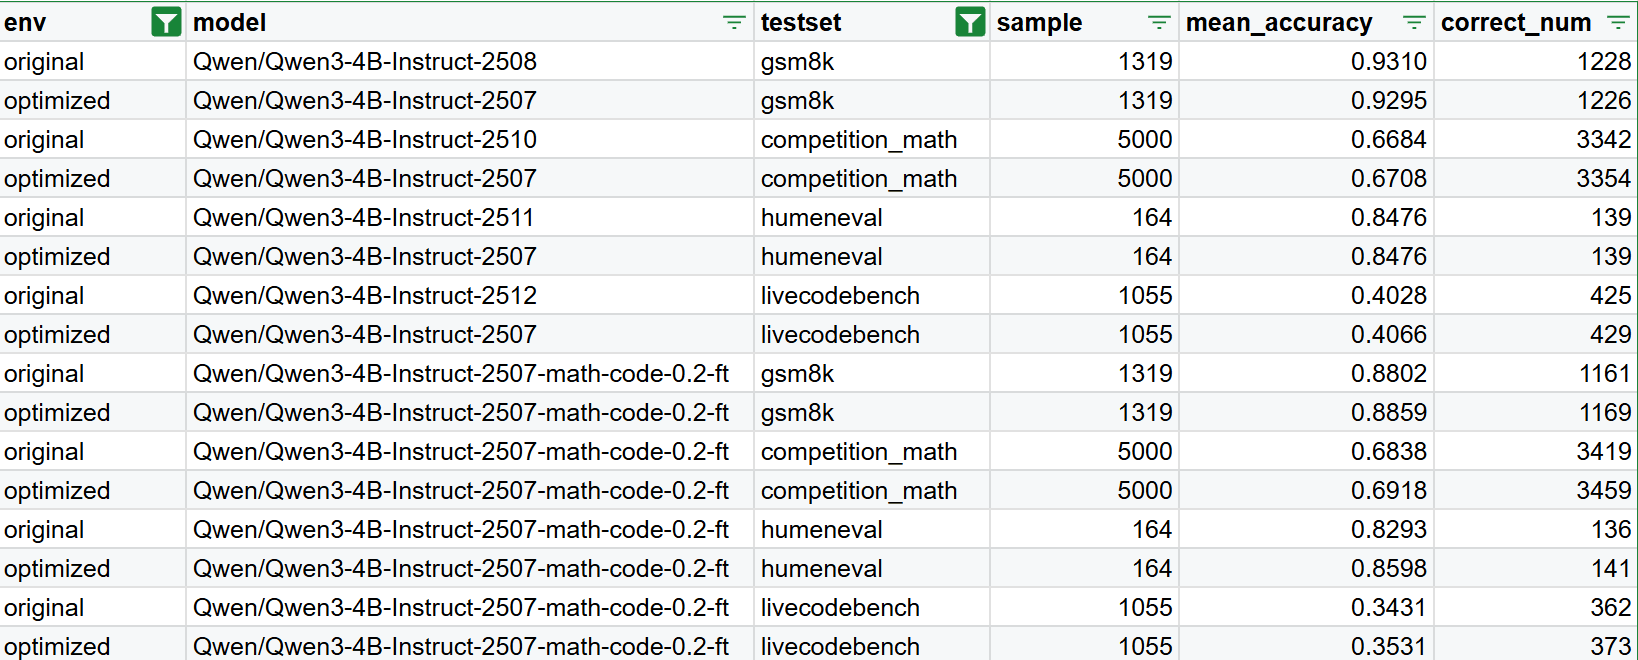Select mean_accuracy cell 0.9295
This screenshot has height=660, width=1638.
1307,100
